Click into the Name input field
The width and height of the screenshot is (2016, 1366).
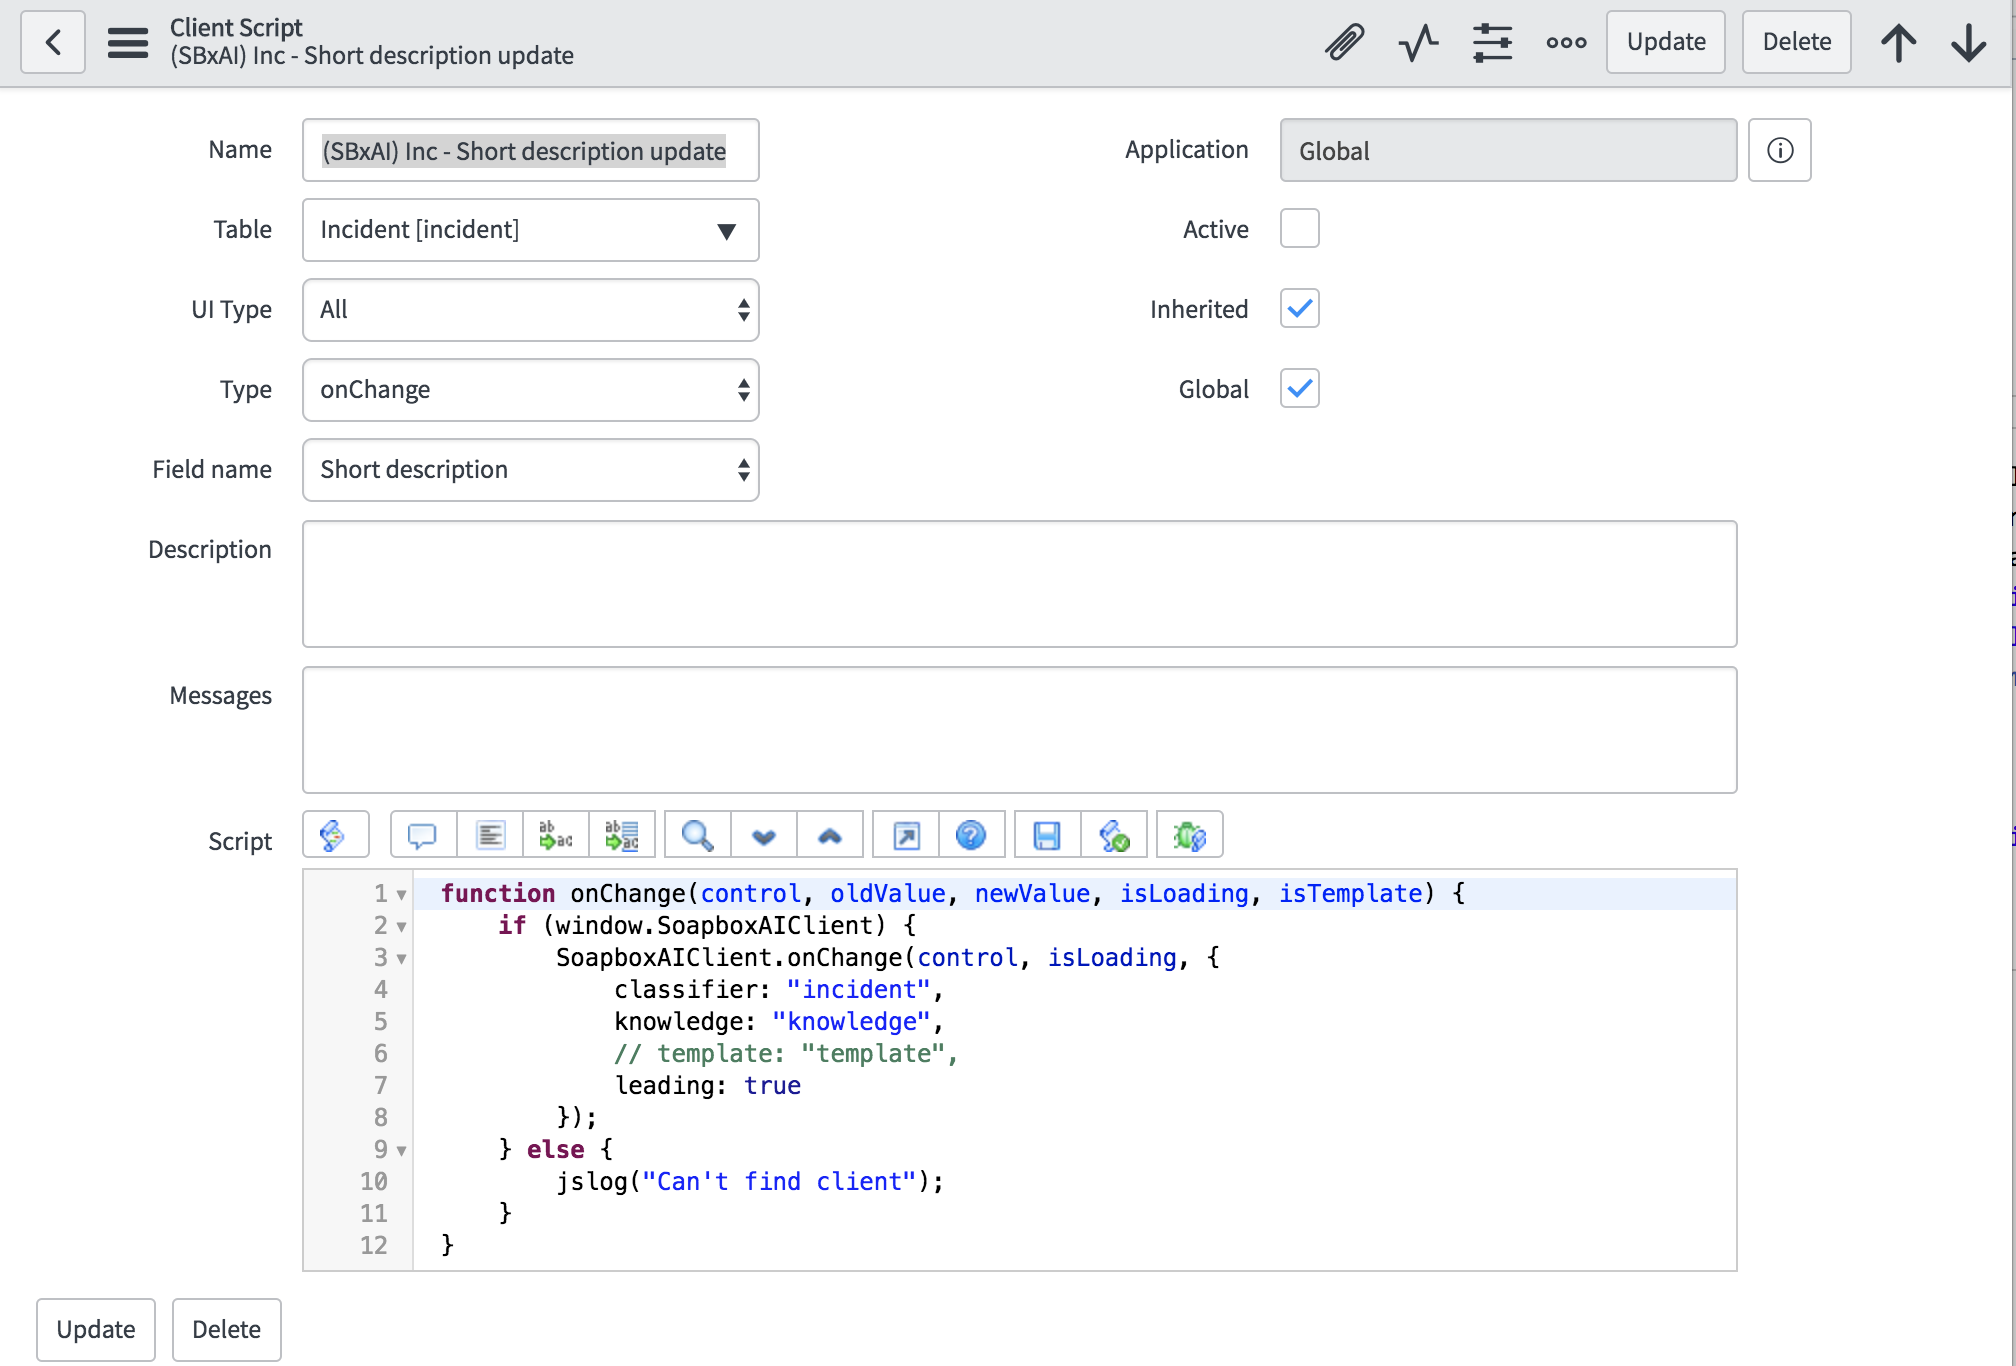coord(531,150)
